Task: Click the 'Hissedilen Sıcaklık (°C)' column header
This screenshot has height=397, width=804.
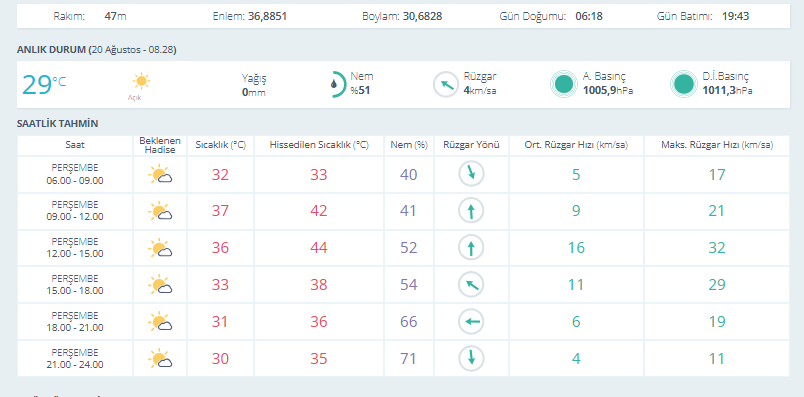Action: pyautogui.click(x=319, y=145)
